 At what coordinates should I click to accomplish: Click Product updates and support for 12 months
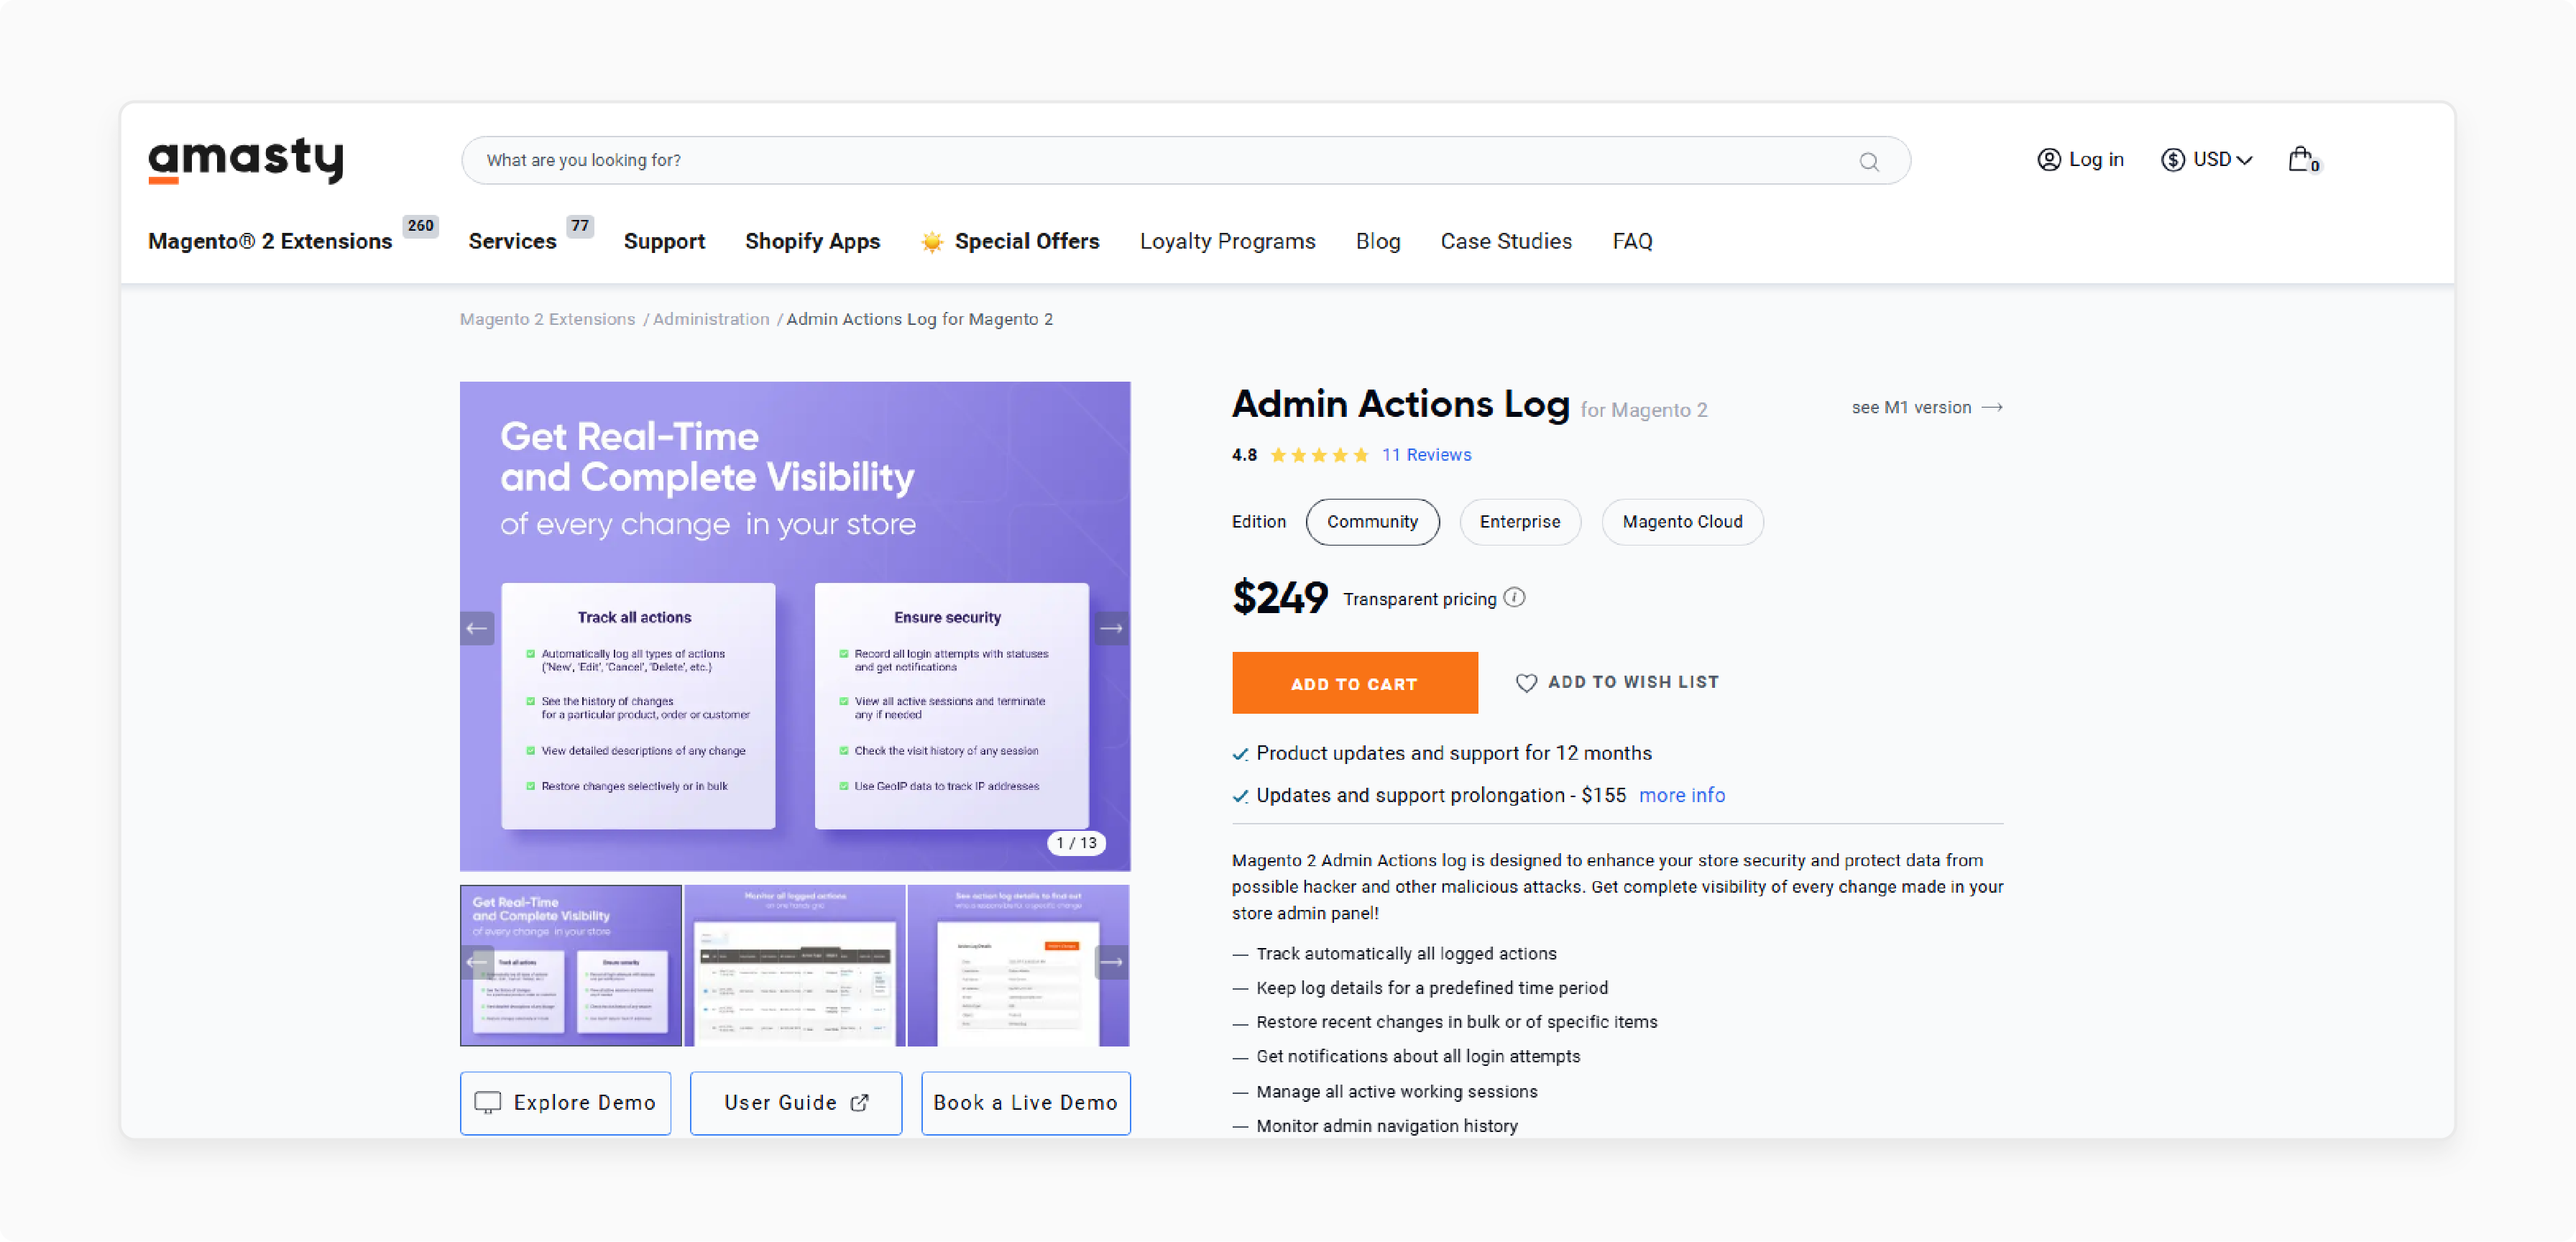(x=1454, y=753)
